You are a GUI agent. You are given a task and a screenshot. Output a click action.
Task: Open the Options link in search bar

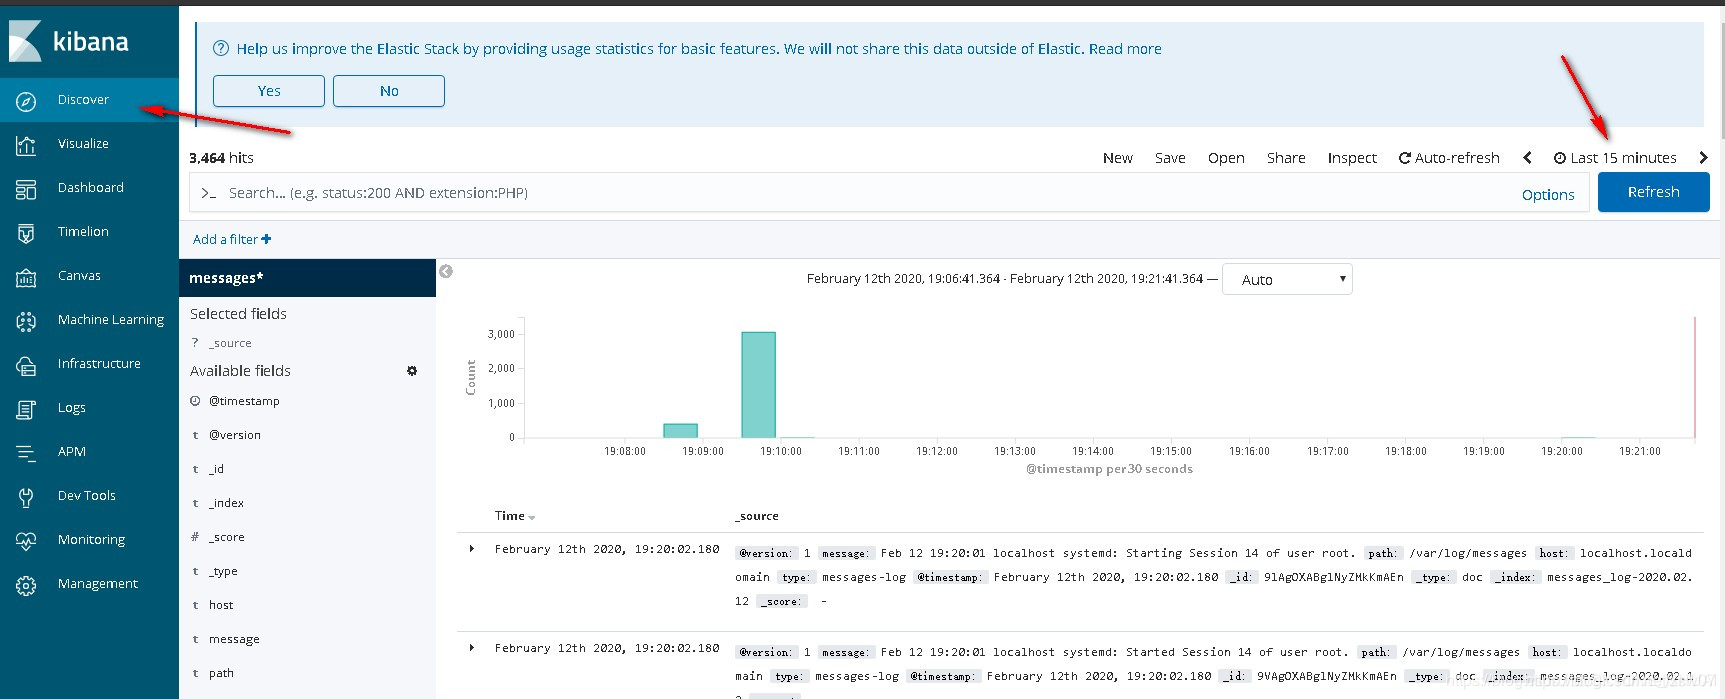pyautogui.click(x=1548, y=195)
